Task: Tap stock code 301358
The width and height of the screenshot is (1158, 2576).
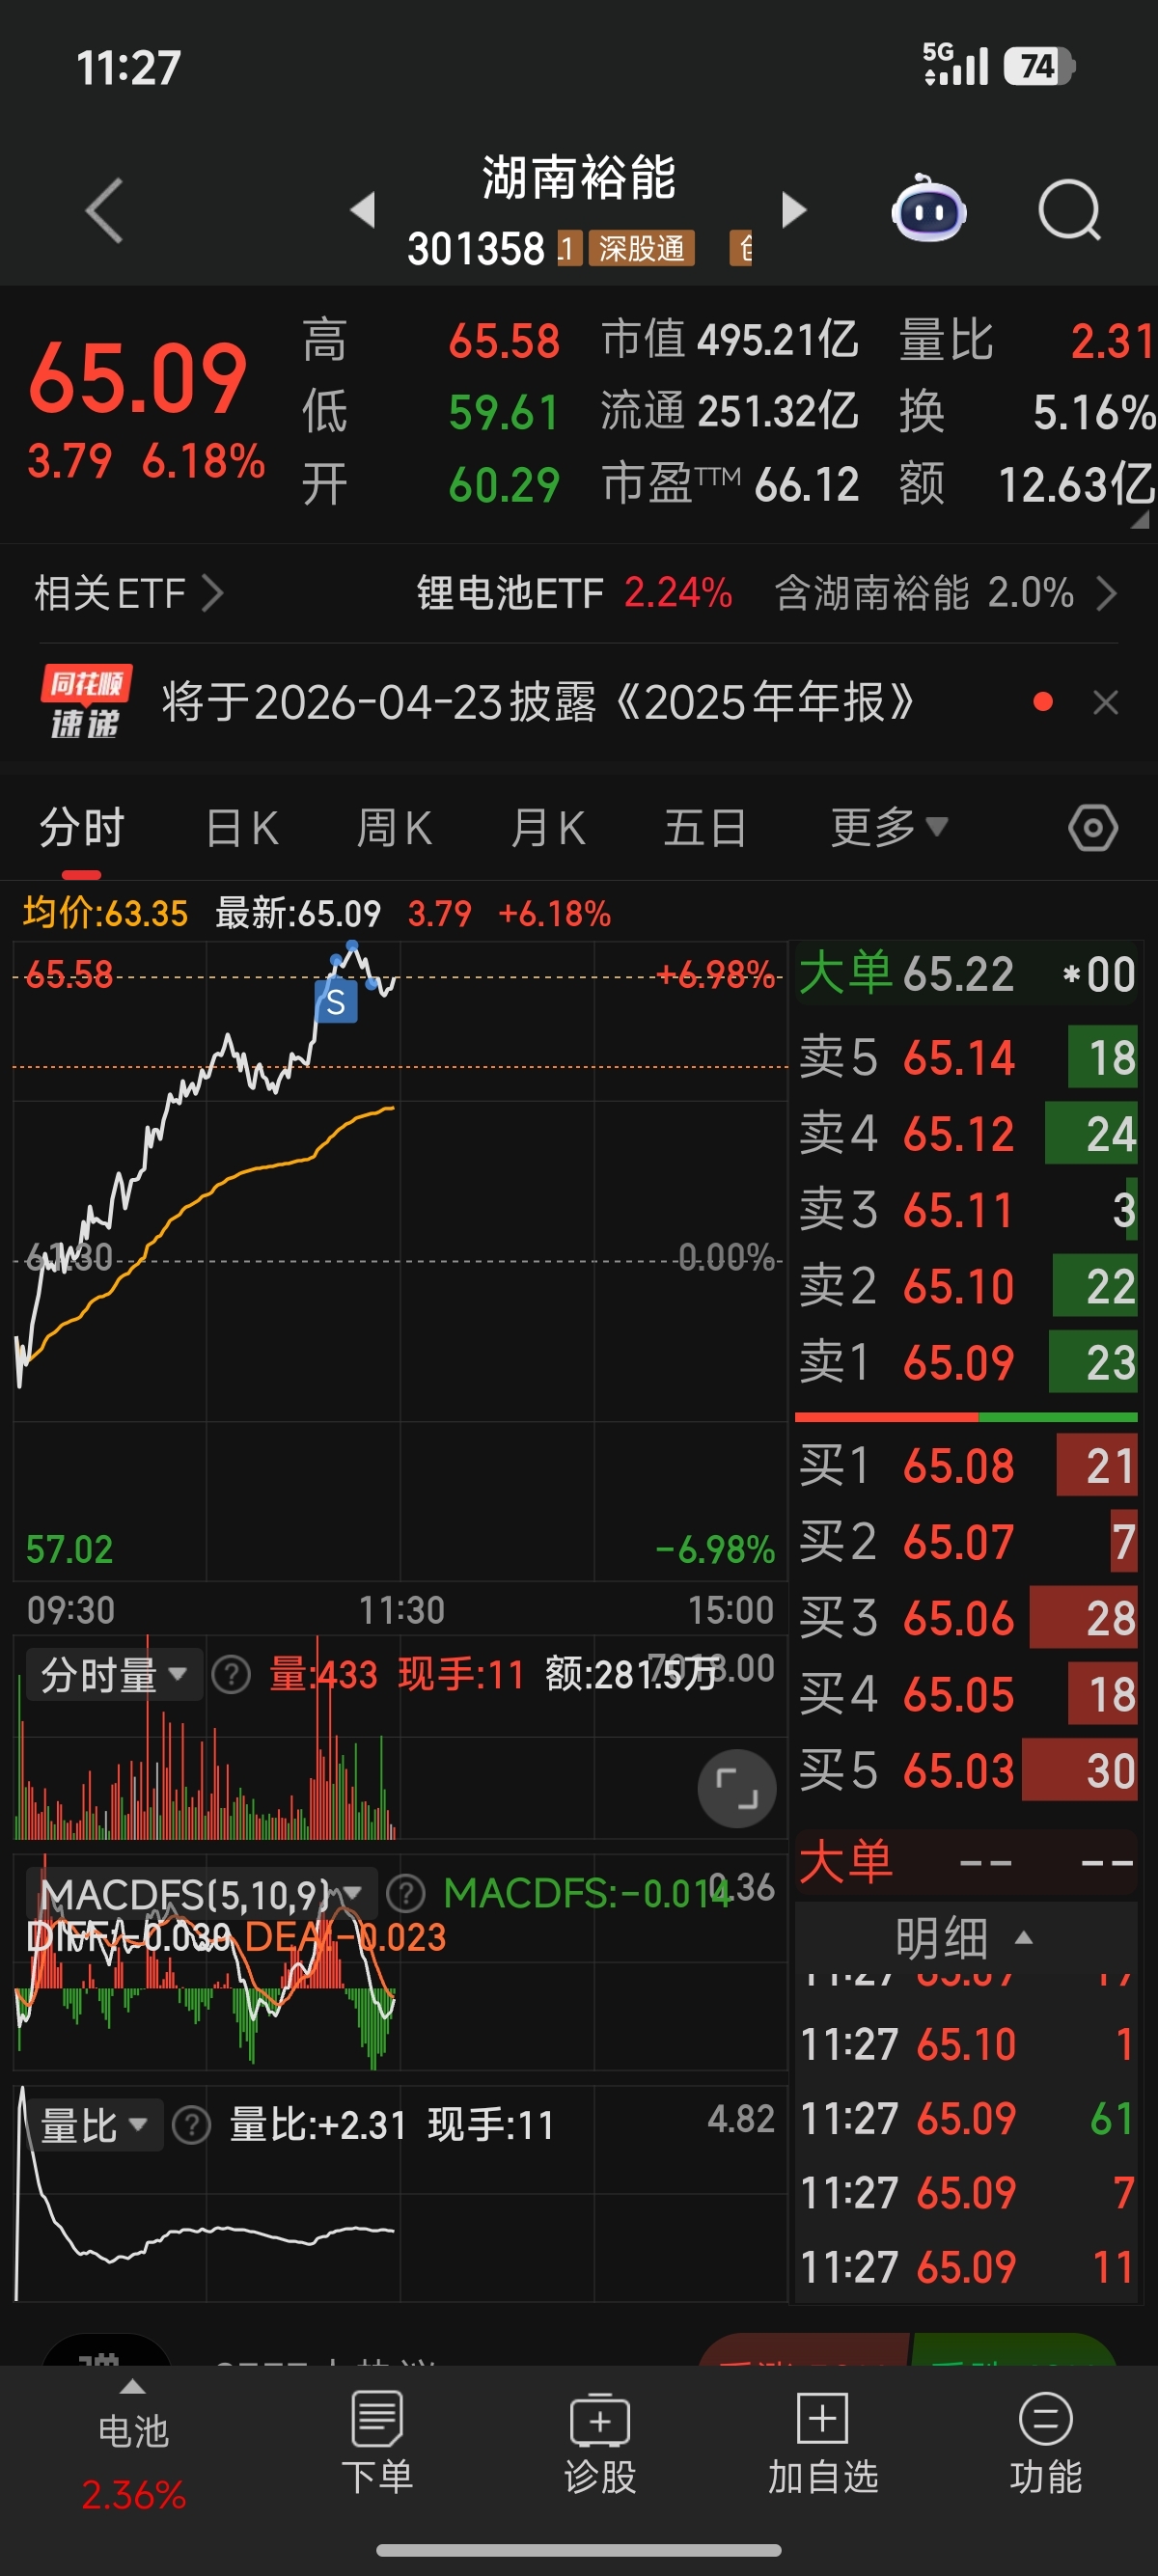Action: pyautogui.click(x=476, y=248)
